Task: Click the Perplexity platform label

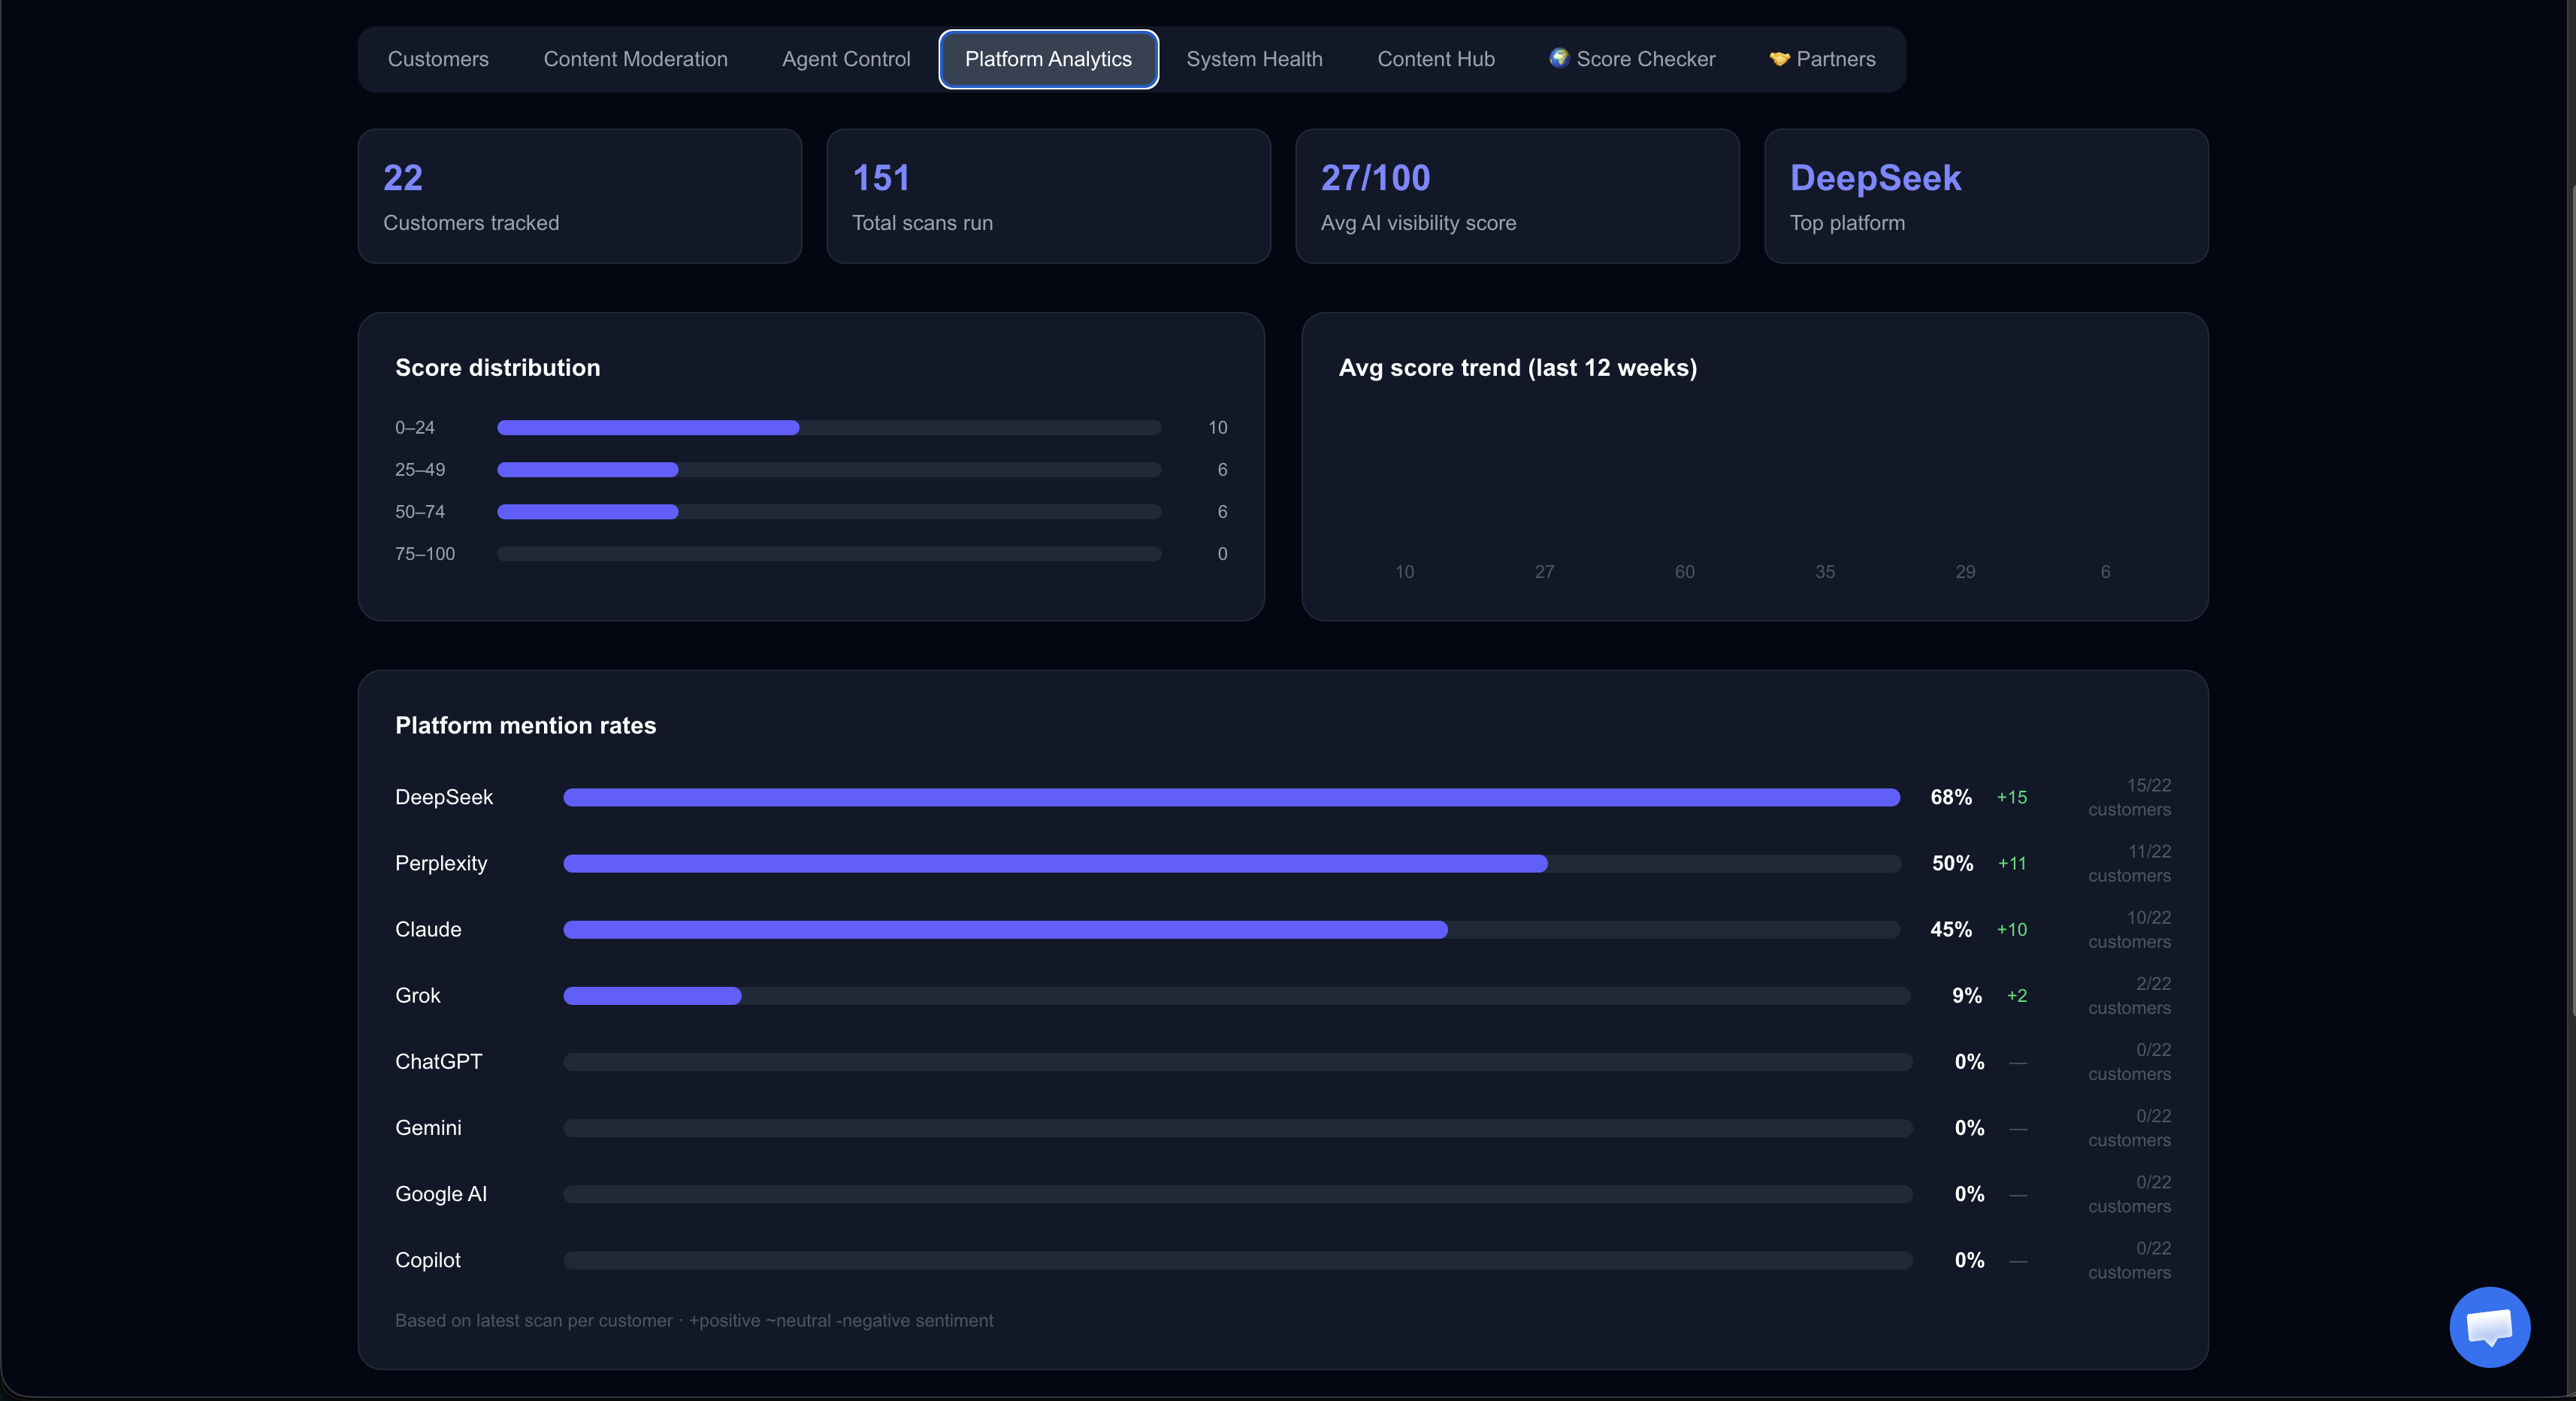Action: pos(441,863)
